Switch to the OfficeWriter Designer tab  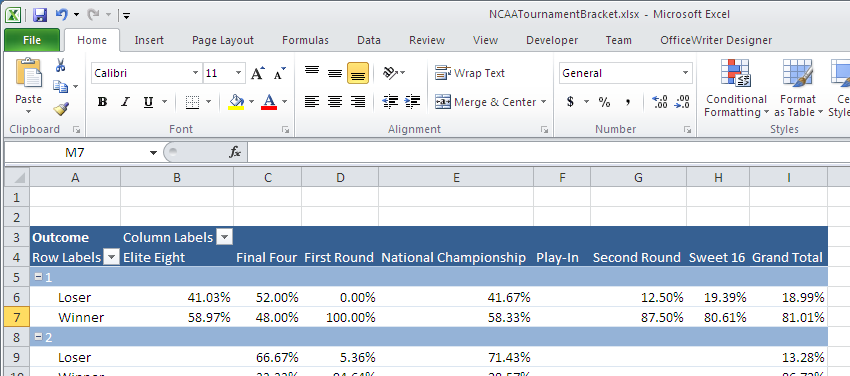[x=716, y=40]
